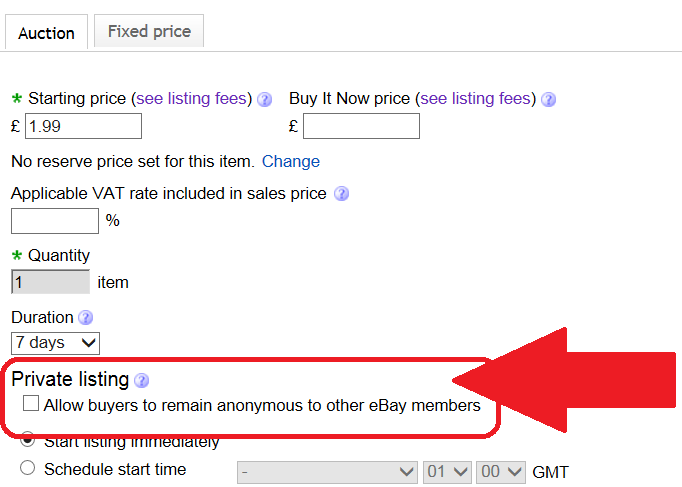
Task: Open the schedule minutes dropdown showing 00
Action: point(502,471)
